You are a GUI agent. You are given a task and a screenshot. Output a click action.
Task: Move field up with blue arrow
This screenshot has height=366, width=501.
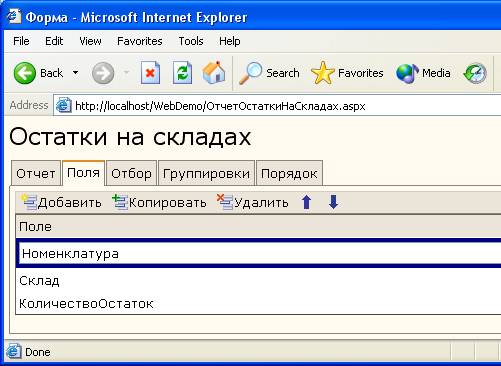306,202
